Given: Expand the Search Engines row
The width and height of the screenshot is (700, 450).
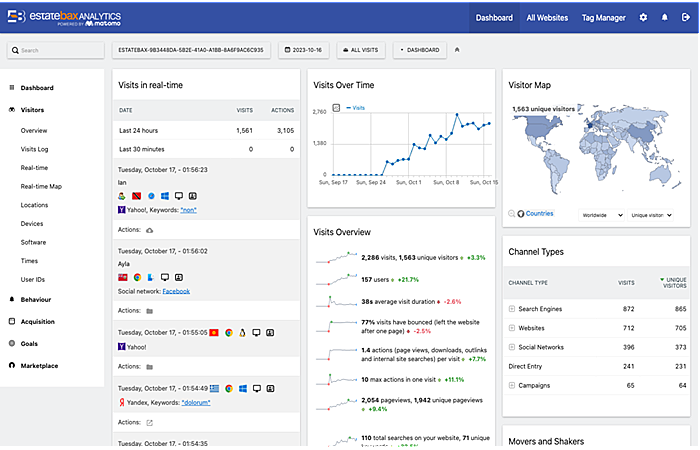Looking at the screenshot, I should [513, 310].
